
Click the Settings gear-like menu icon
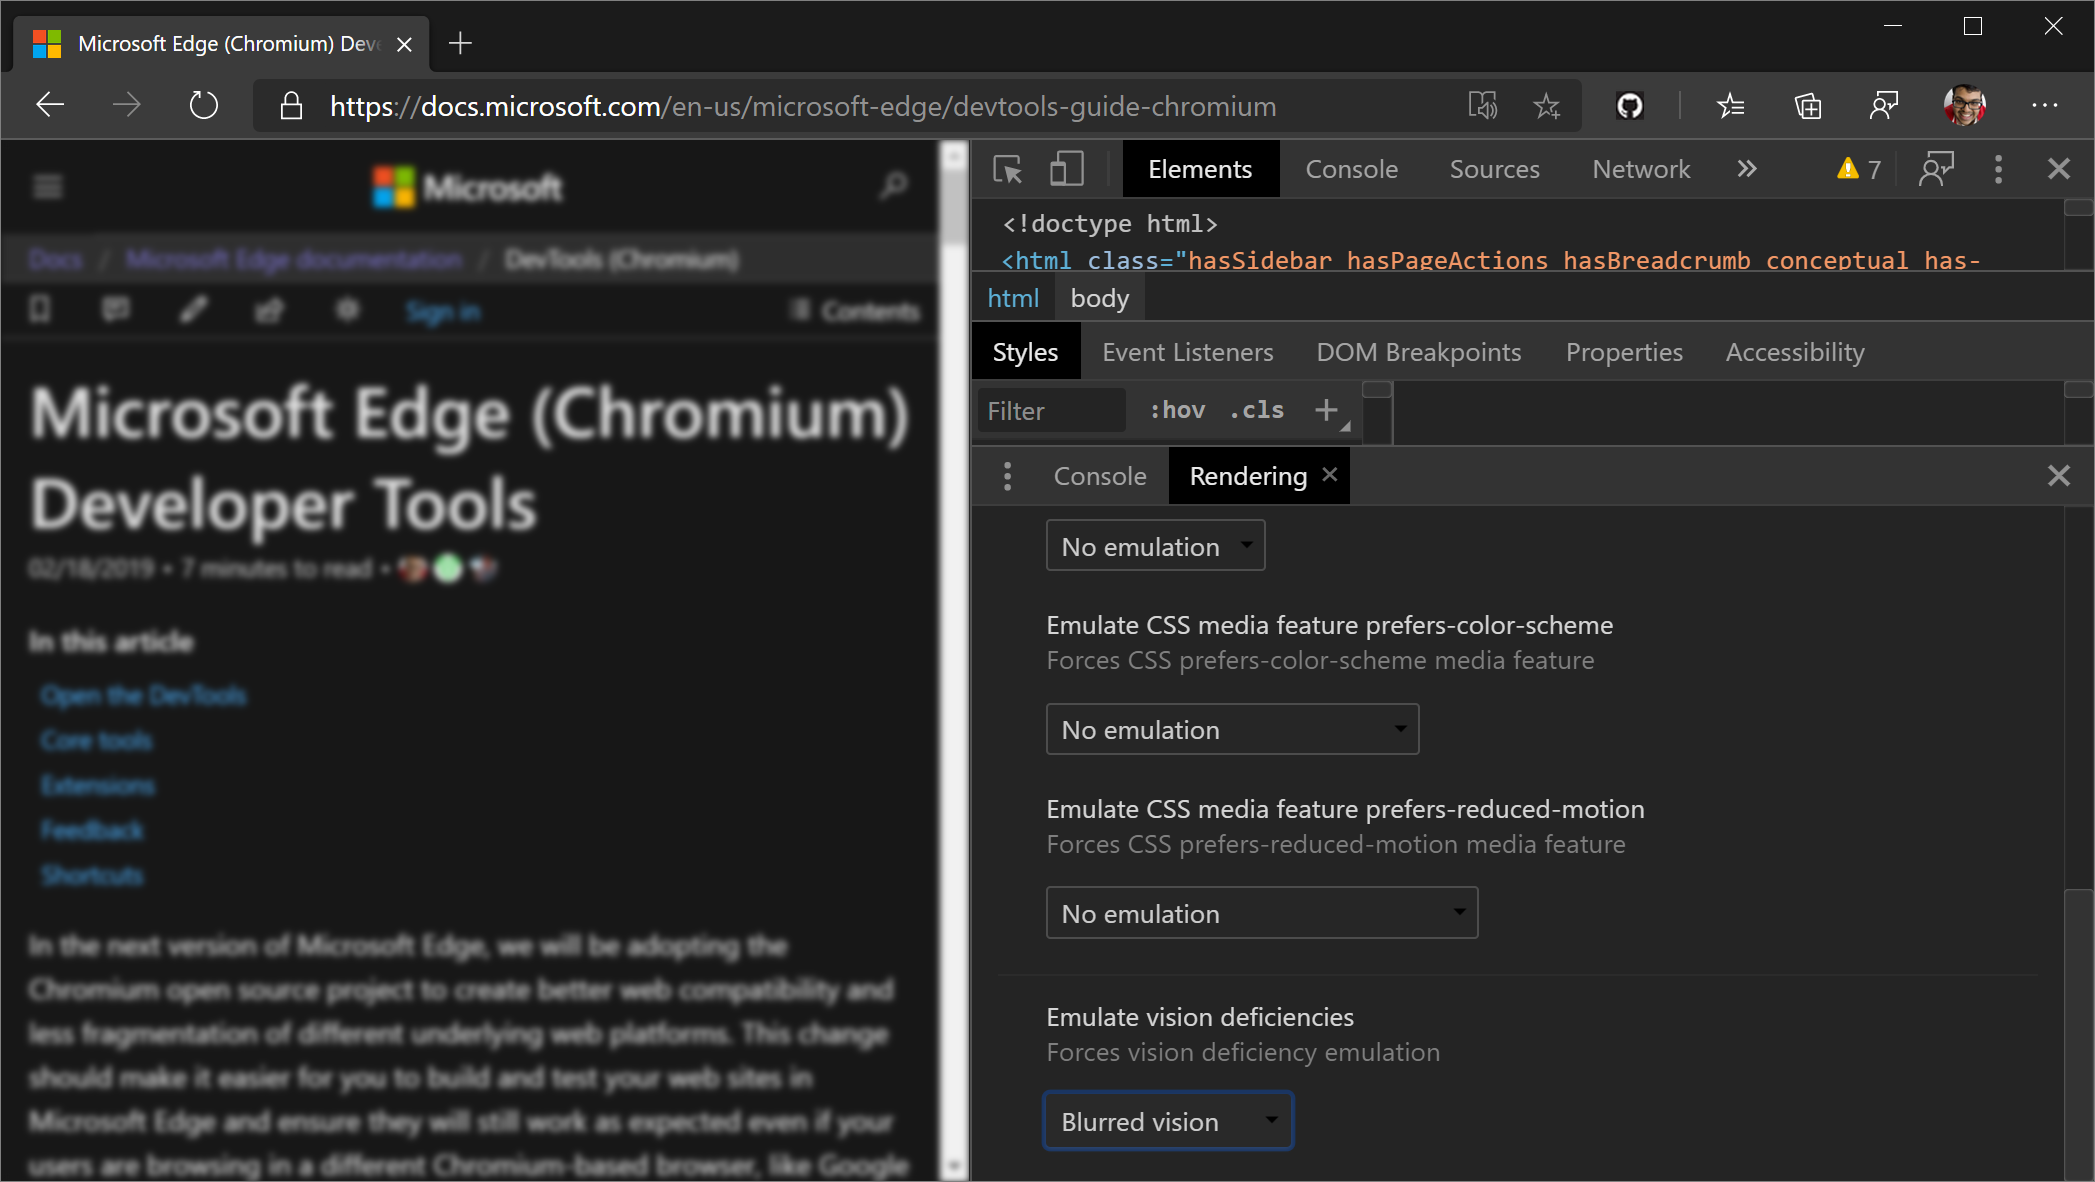pos(1999,170)
